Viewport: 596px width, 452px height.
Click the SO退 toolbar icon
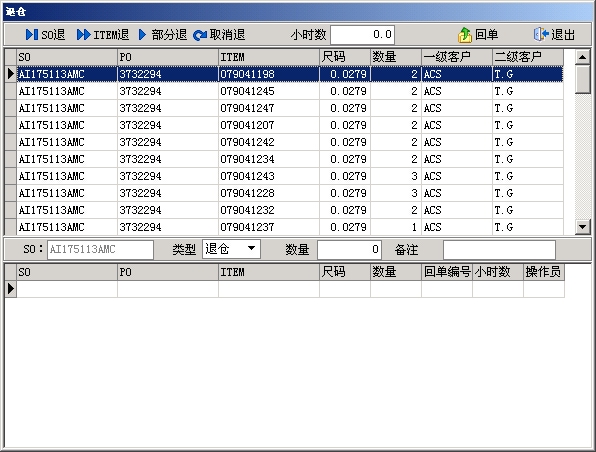[x=32, y=35]
